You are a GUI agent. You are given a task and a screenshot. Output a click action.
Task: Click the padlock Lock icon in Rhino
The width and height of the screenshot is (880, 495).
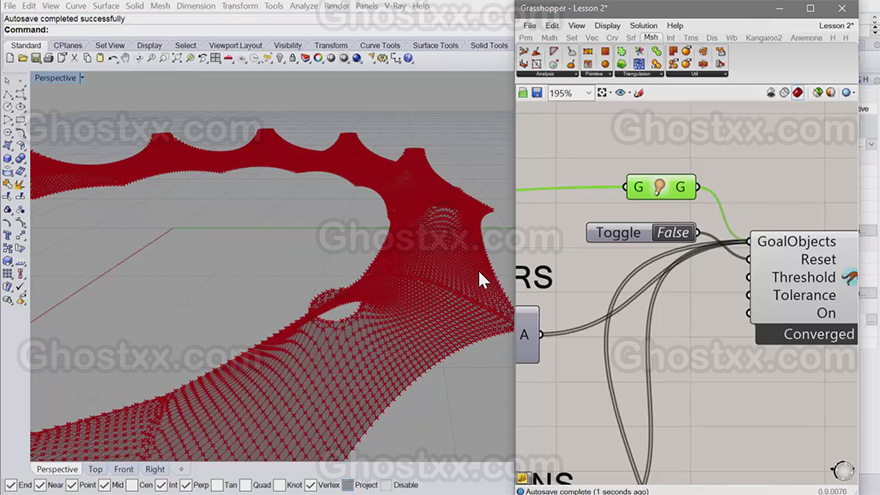click(x=292, y=58)
